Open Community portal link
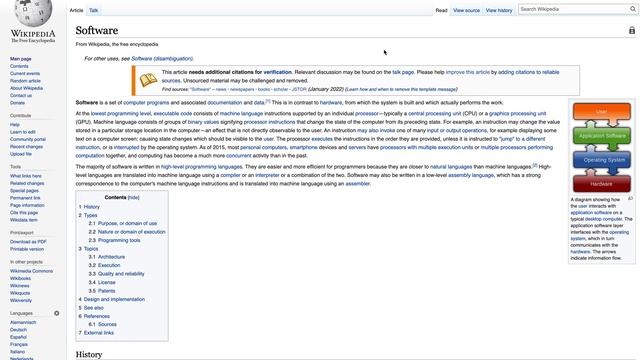 coord(28,139)
